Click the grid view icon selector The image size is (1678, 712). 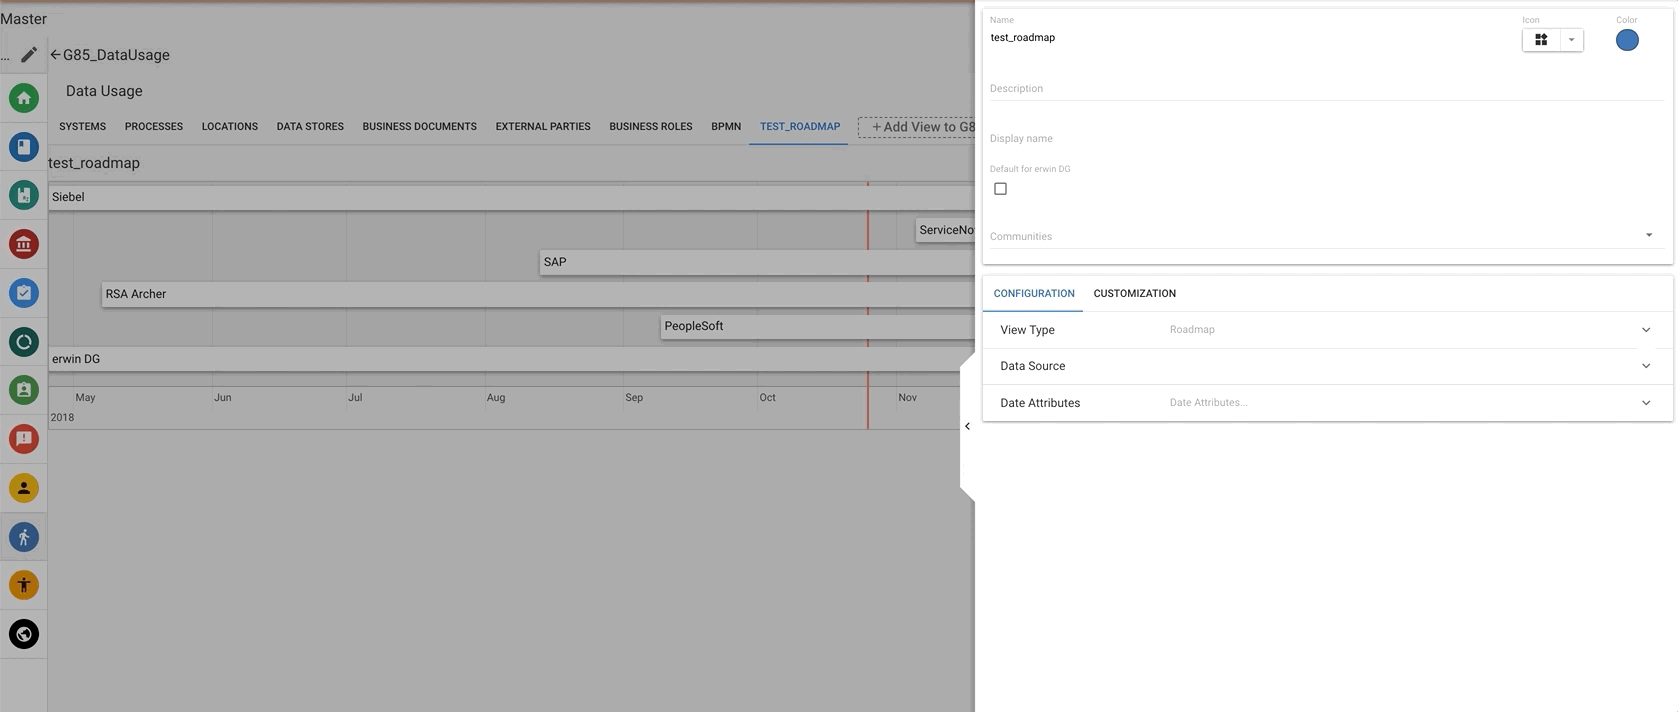(1541, 40)
